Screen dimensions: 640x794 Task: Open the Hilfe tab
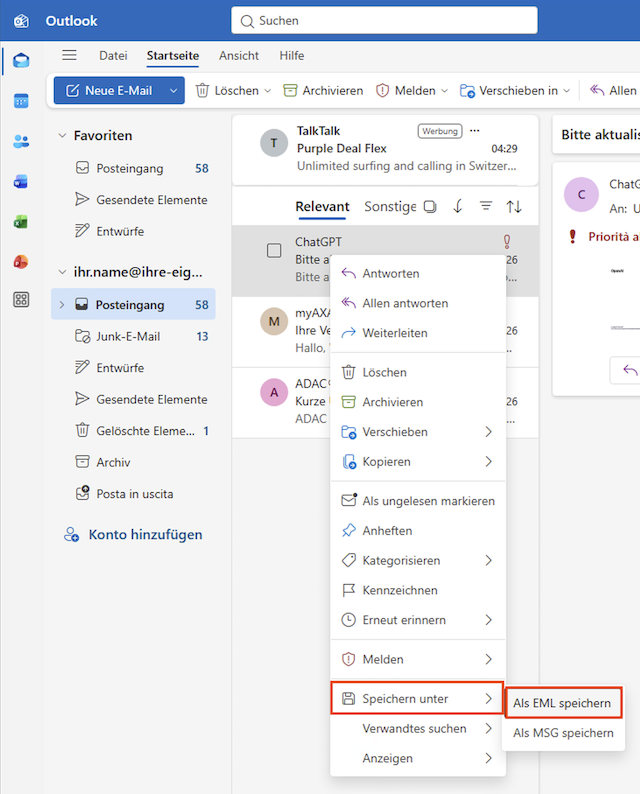point(292,56)
